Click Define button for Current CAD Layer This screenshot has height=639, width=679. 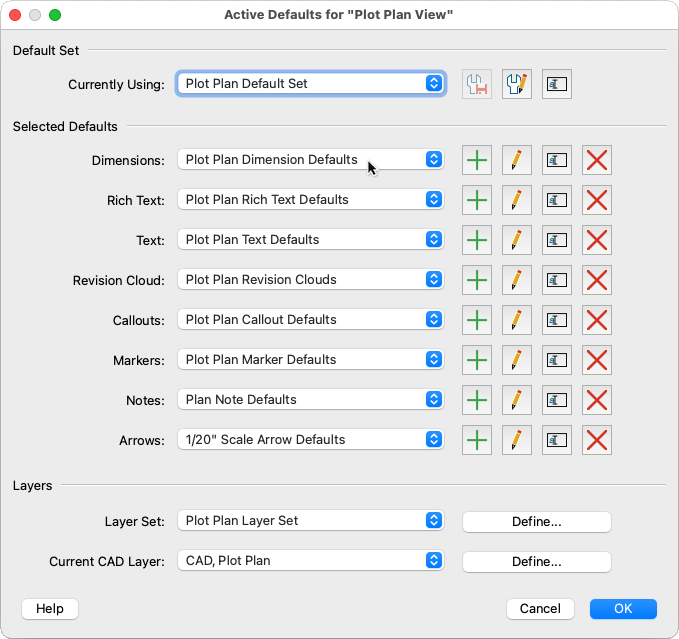tap(537, 562)
